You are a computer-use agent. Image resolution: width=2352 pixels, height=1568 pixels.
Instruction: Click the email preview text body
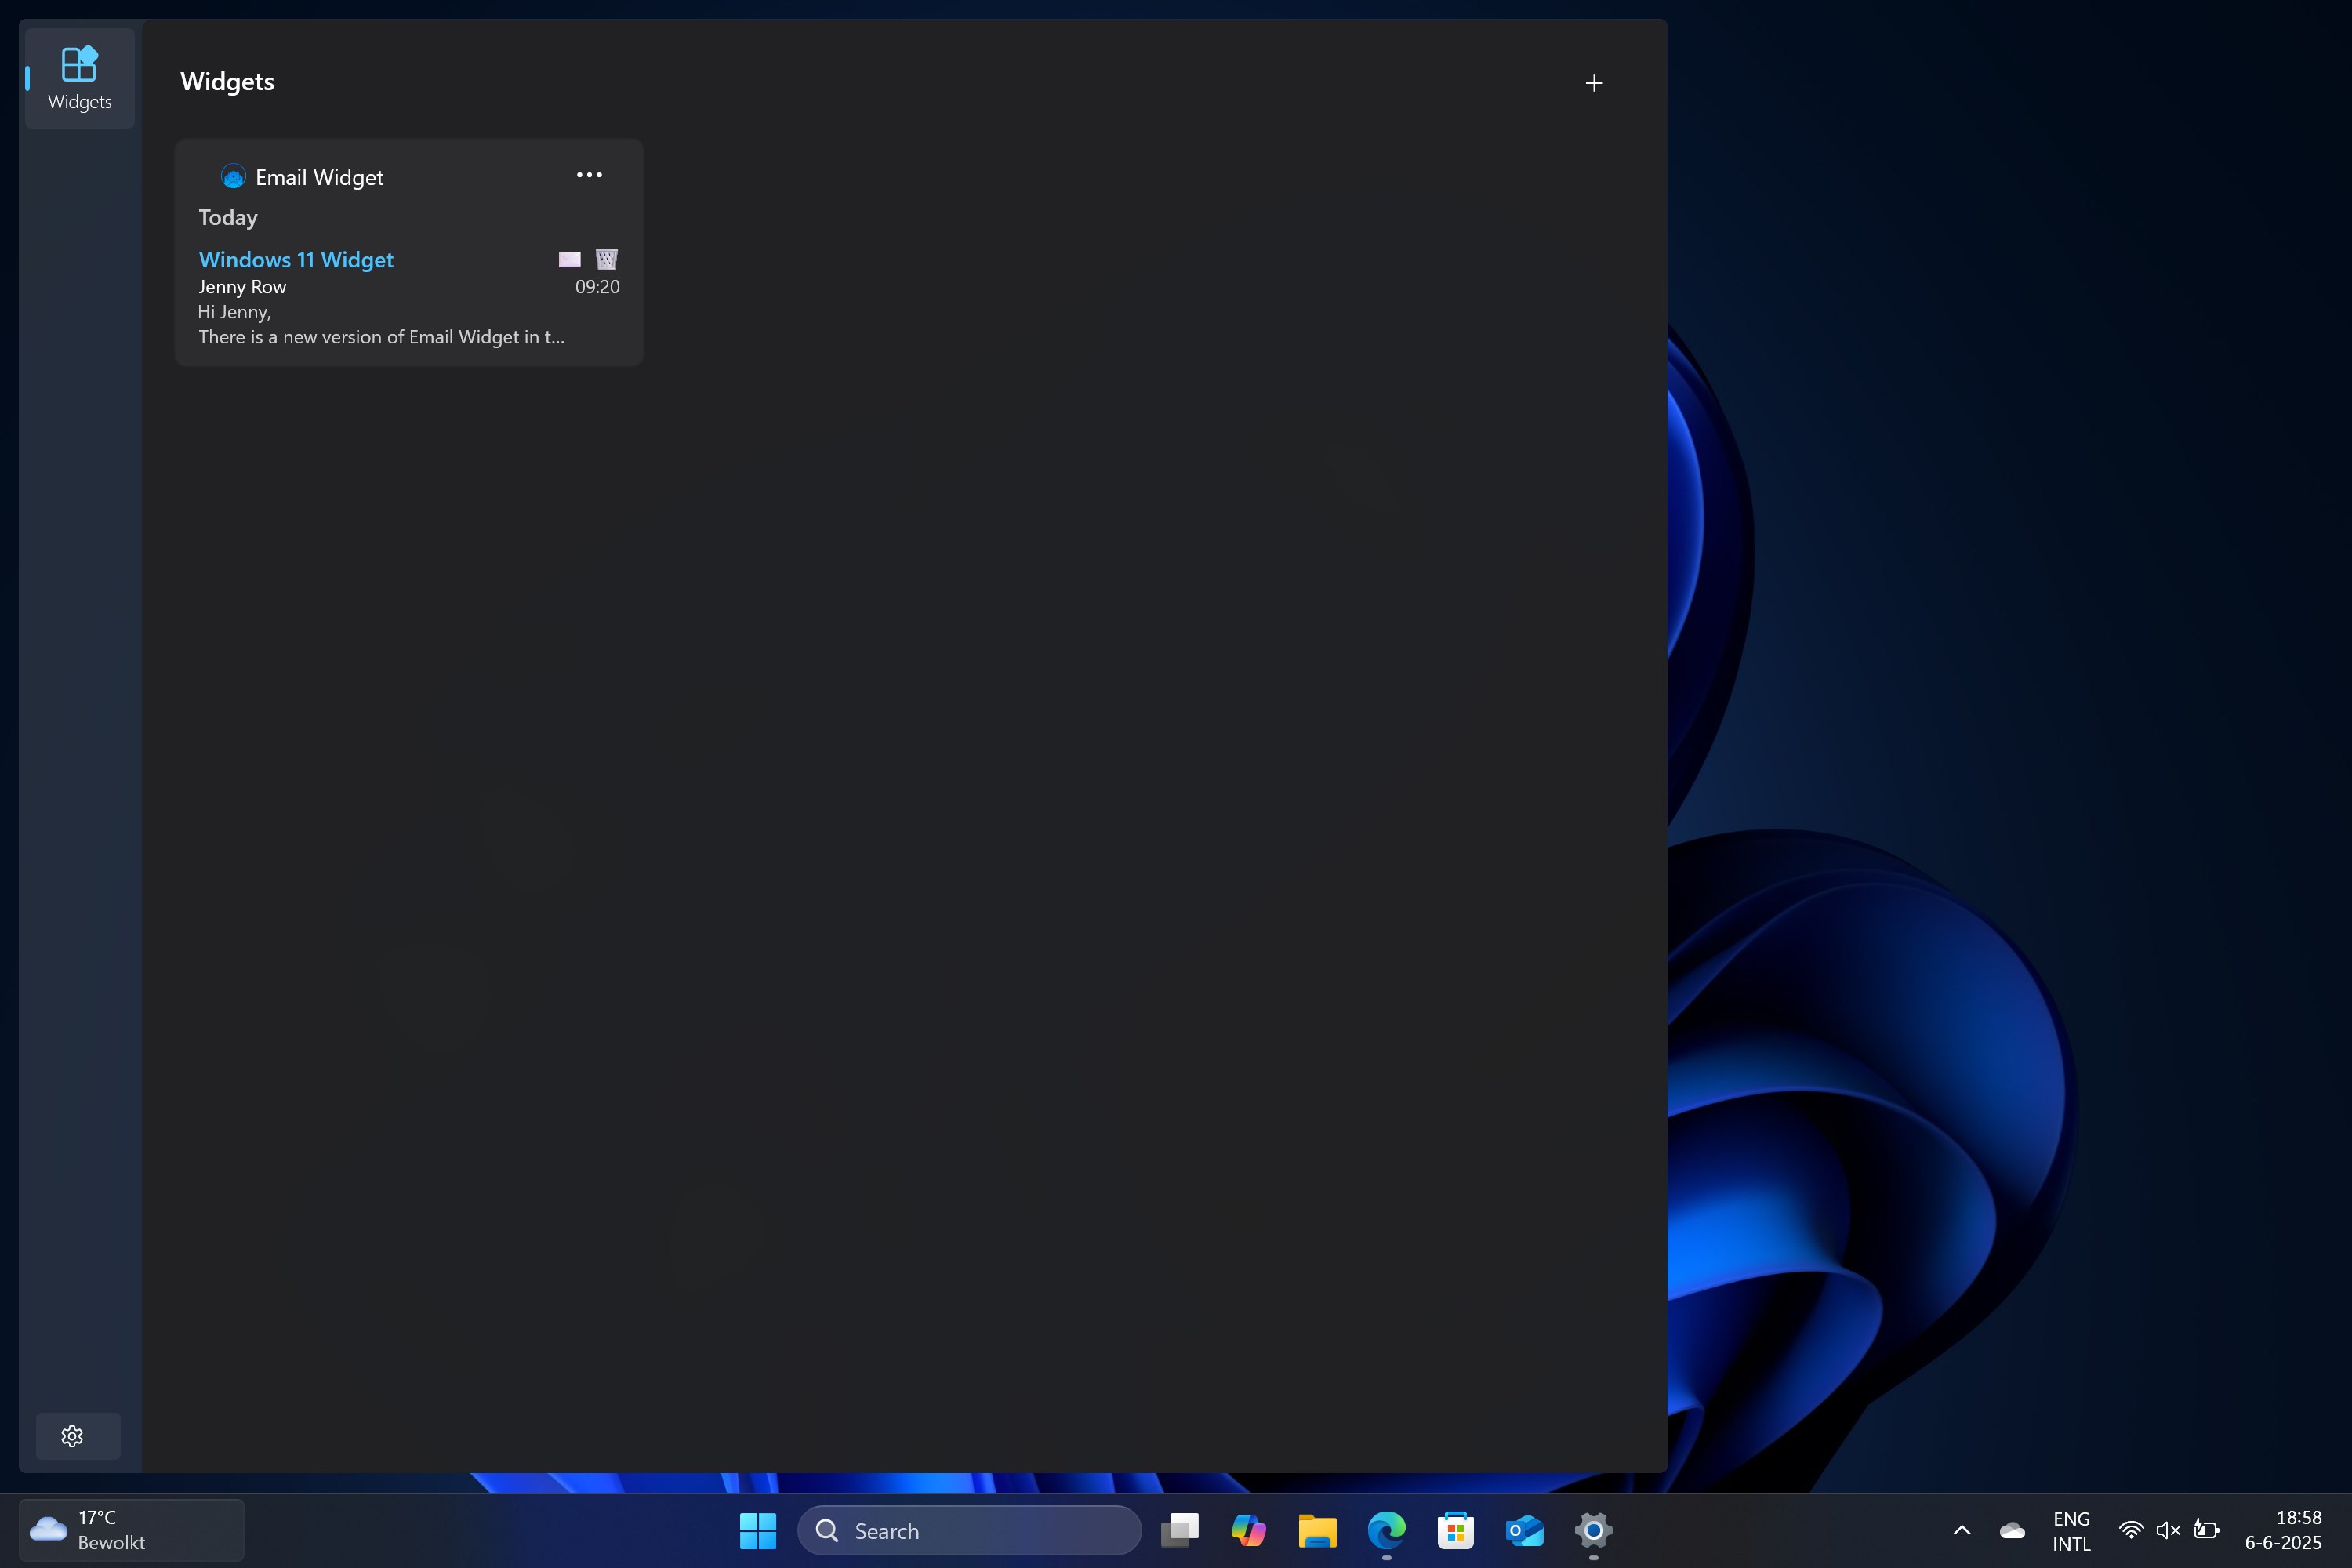click(380, 325)
